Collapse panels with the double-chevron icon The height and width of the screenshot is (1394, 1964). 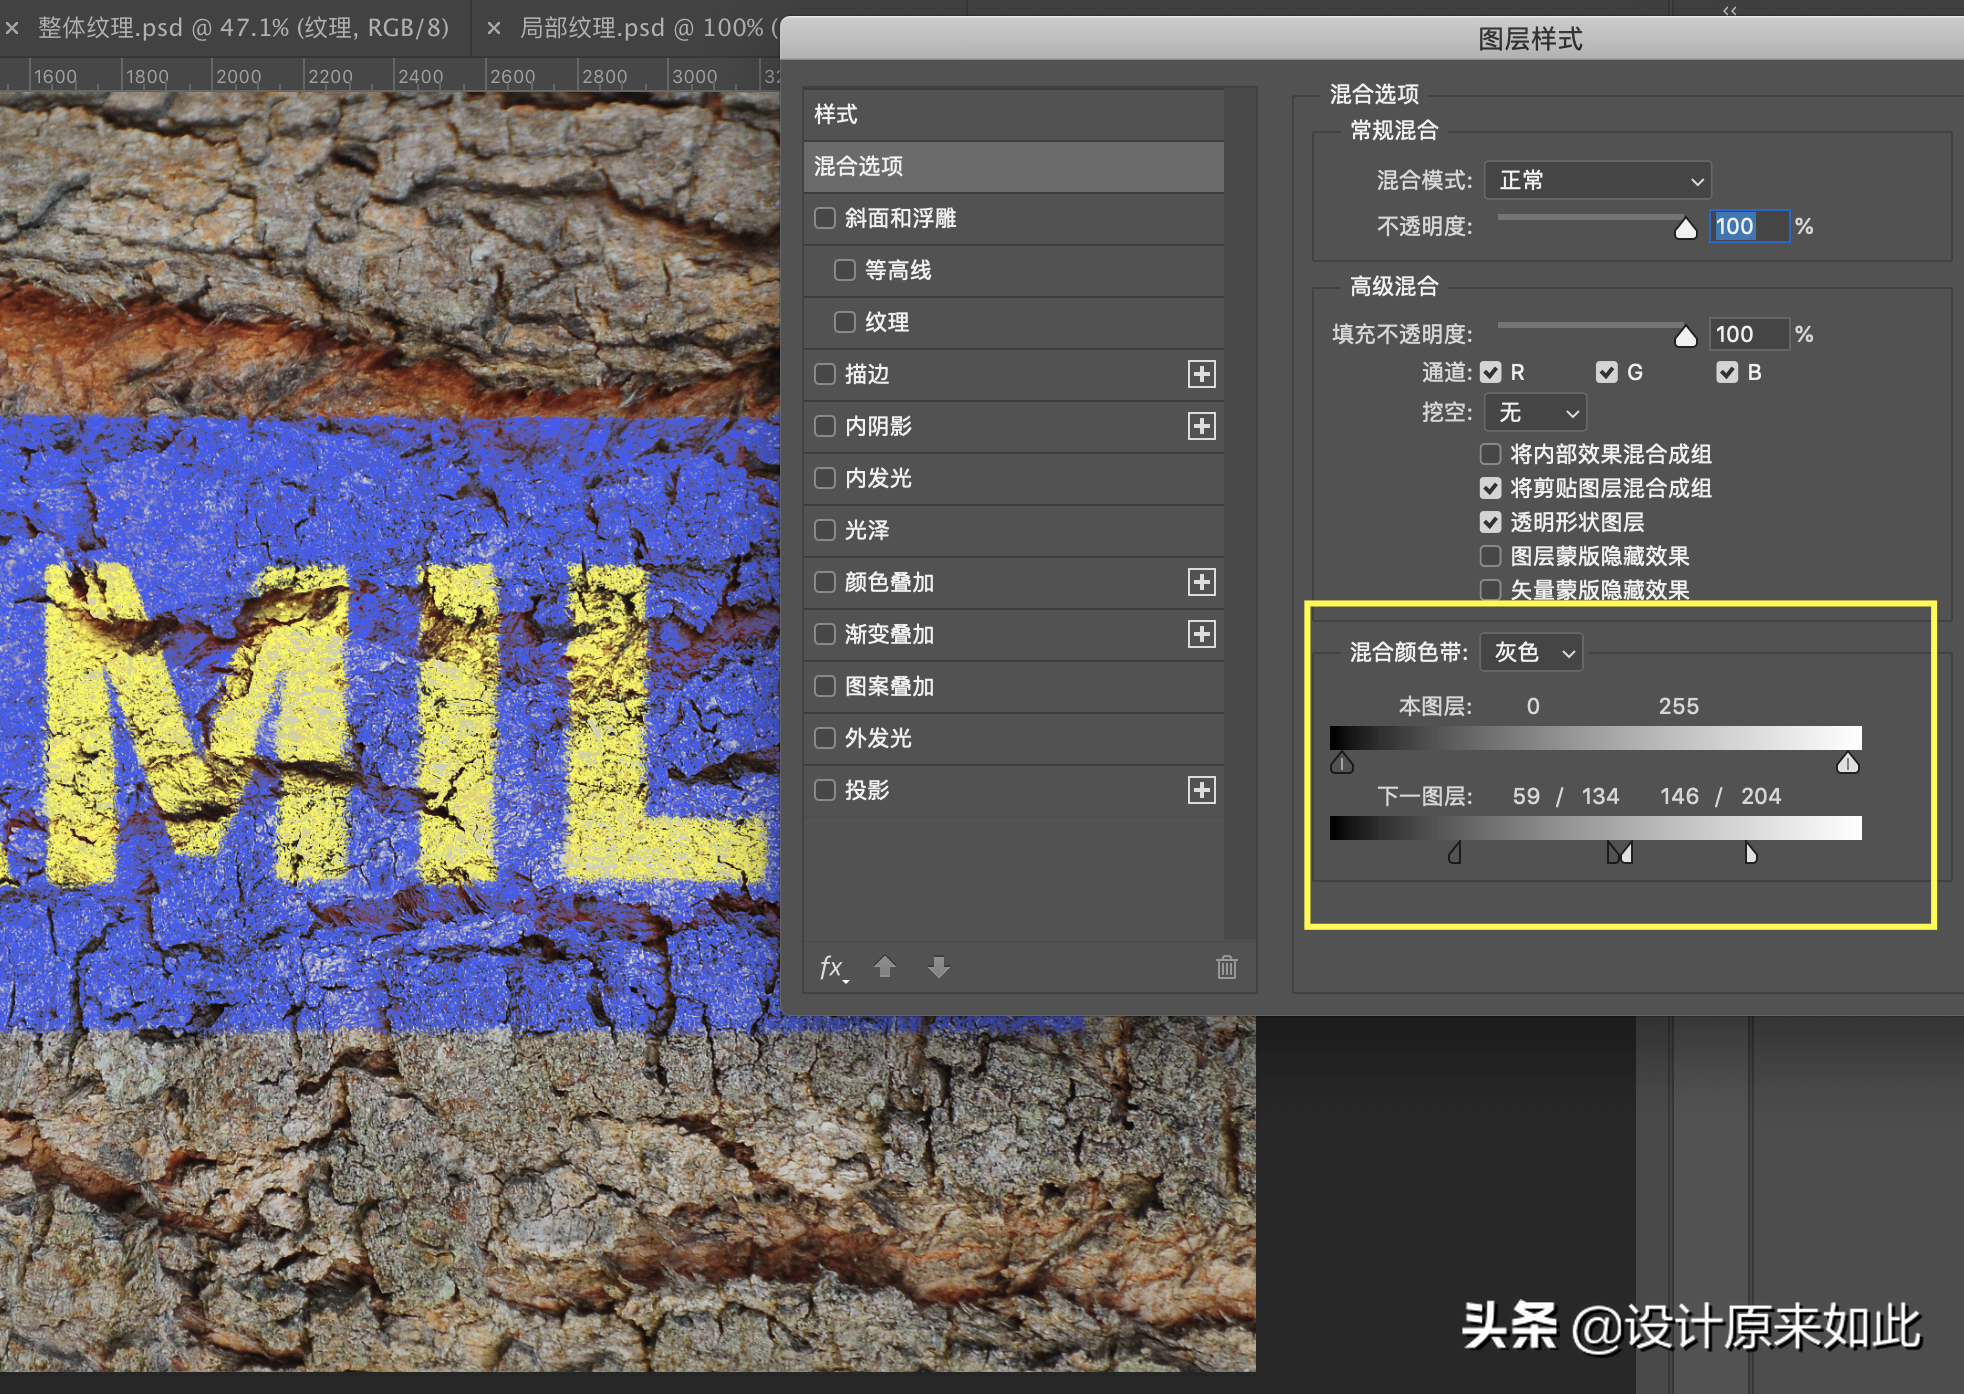tap(1729, 10)
